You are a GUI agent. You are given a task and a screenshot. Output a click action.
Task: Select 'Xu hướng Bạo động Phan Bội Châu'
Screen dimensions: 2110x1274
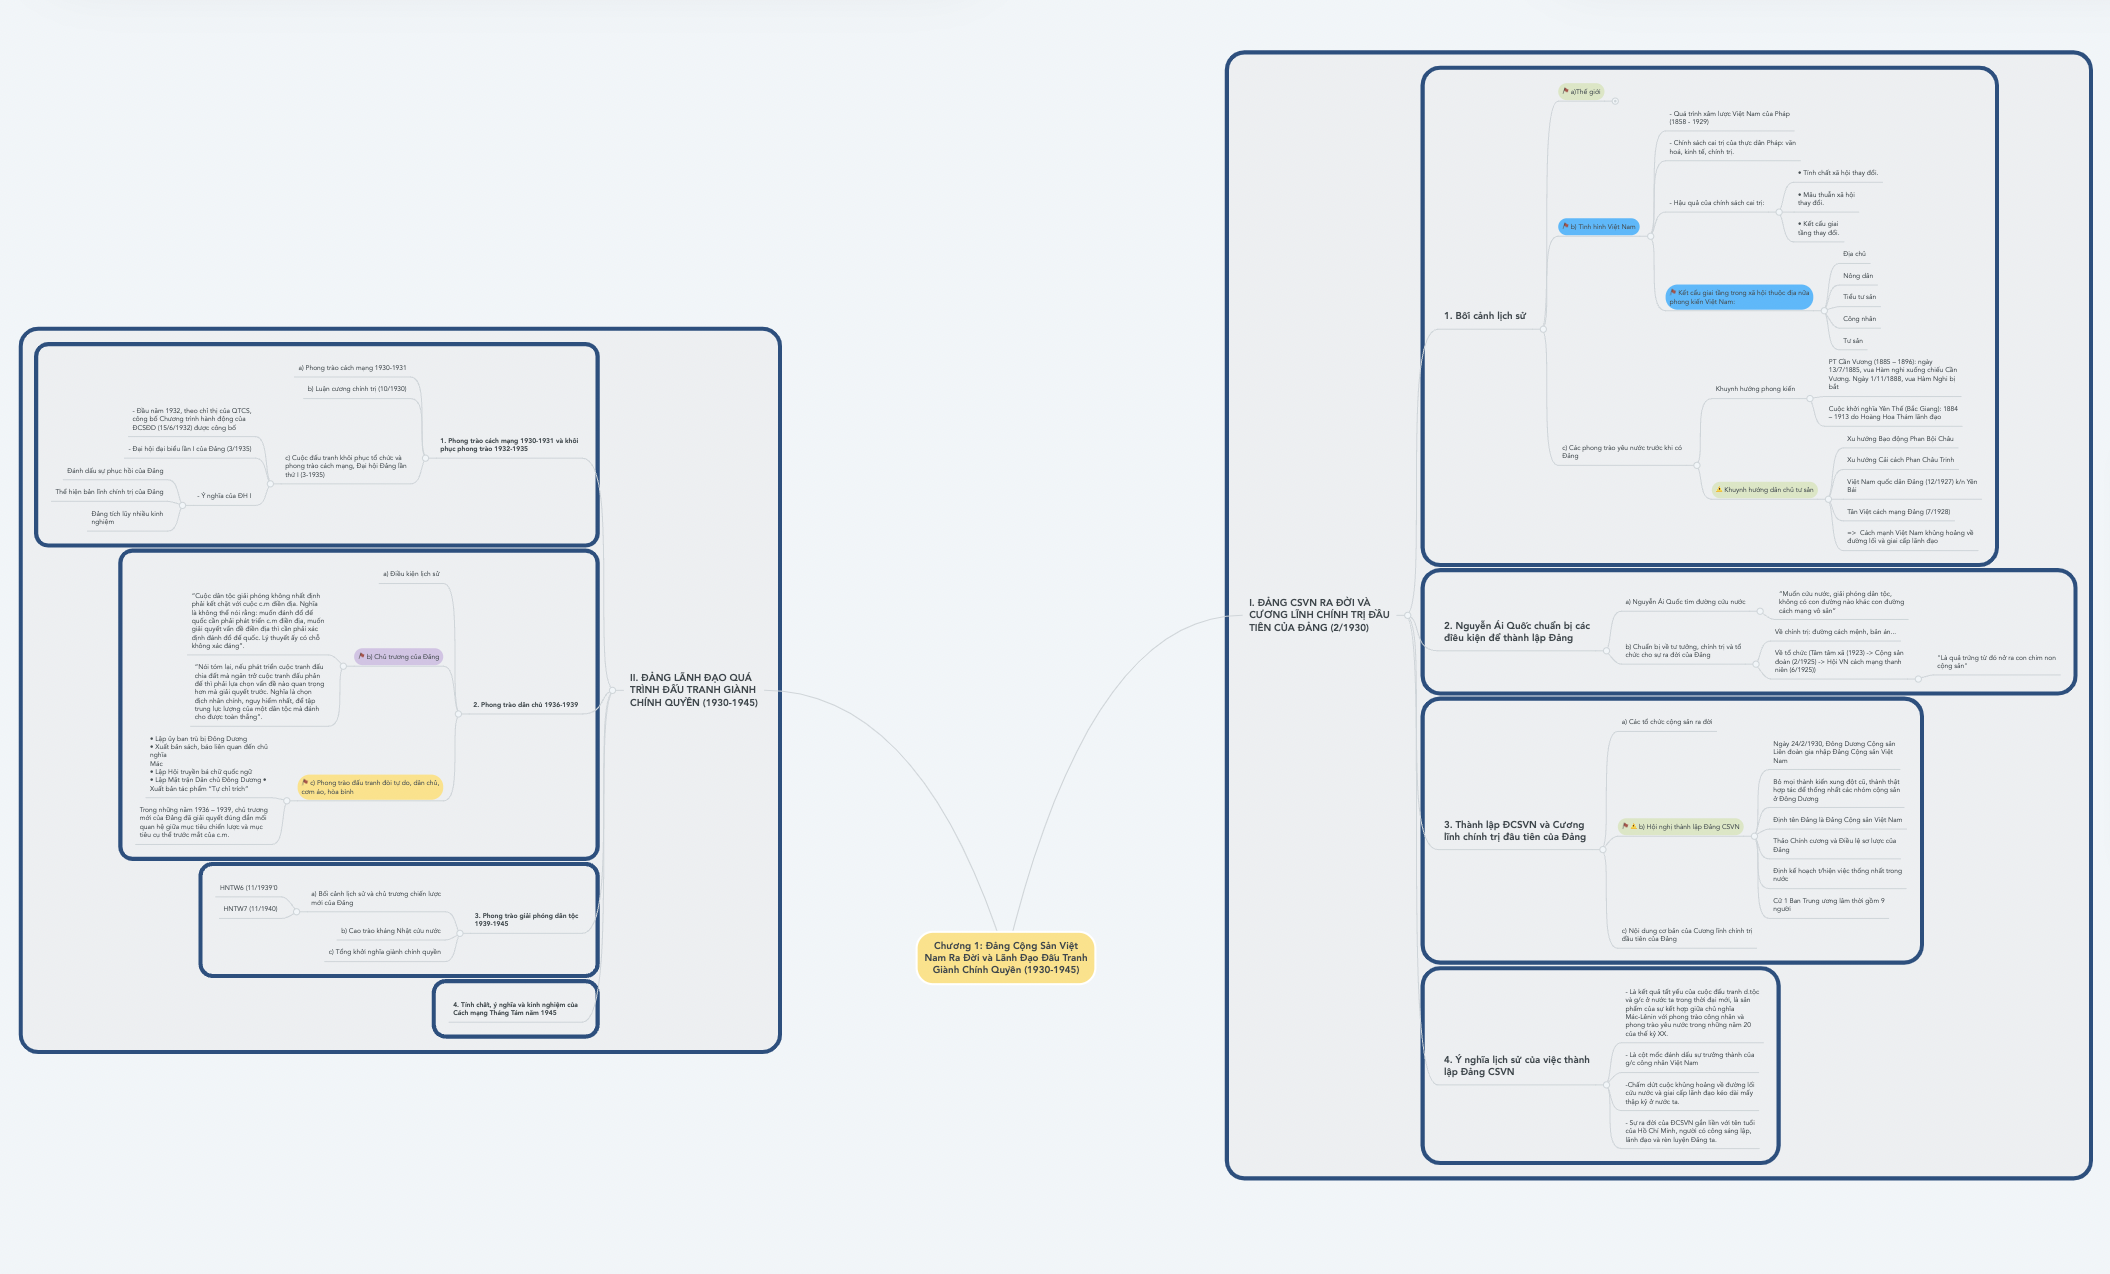(1900, 439)
